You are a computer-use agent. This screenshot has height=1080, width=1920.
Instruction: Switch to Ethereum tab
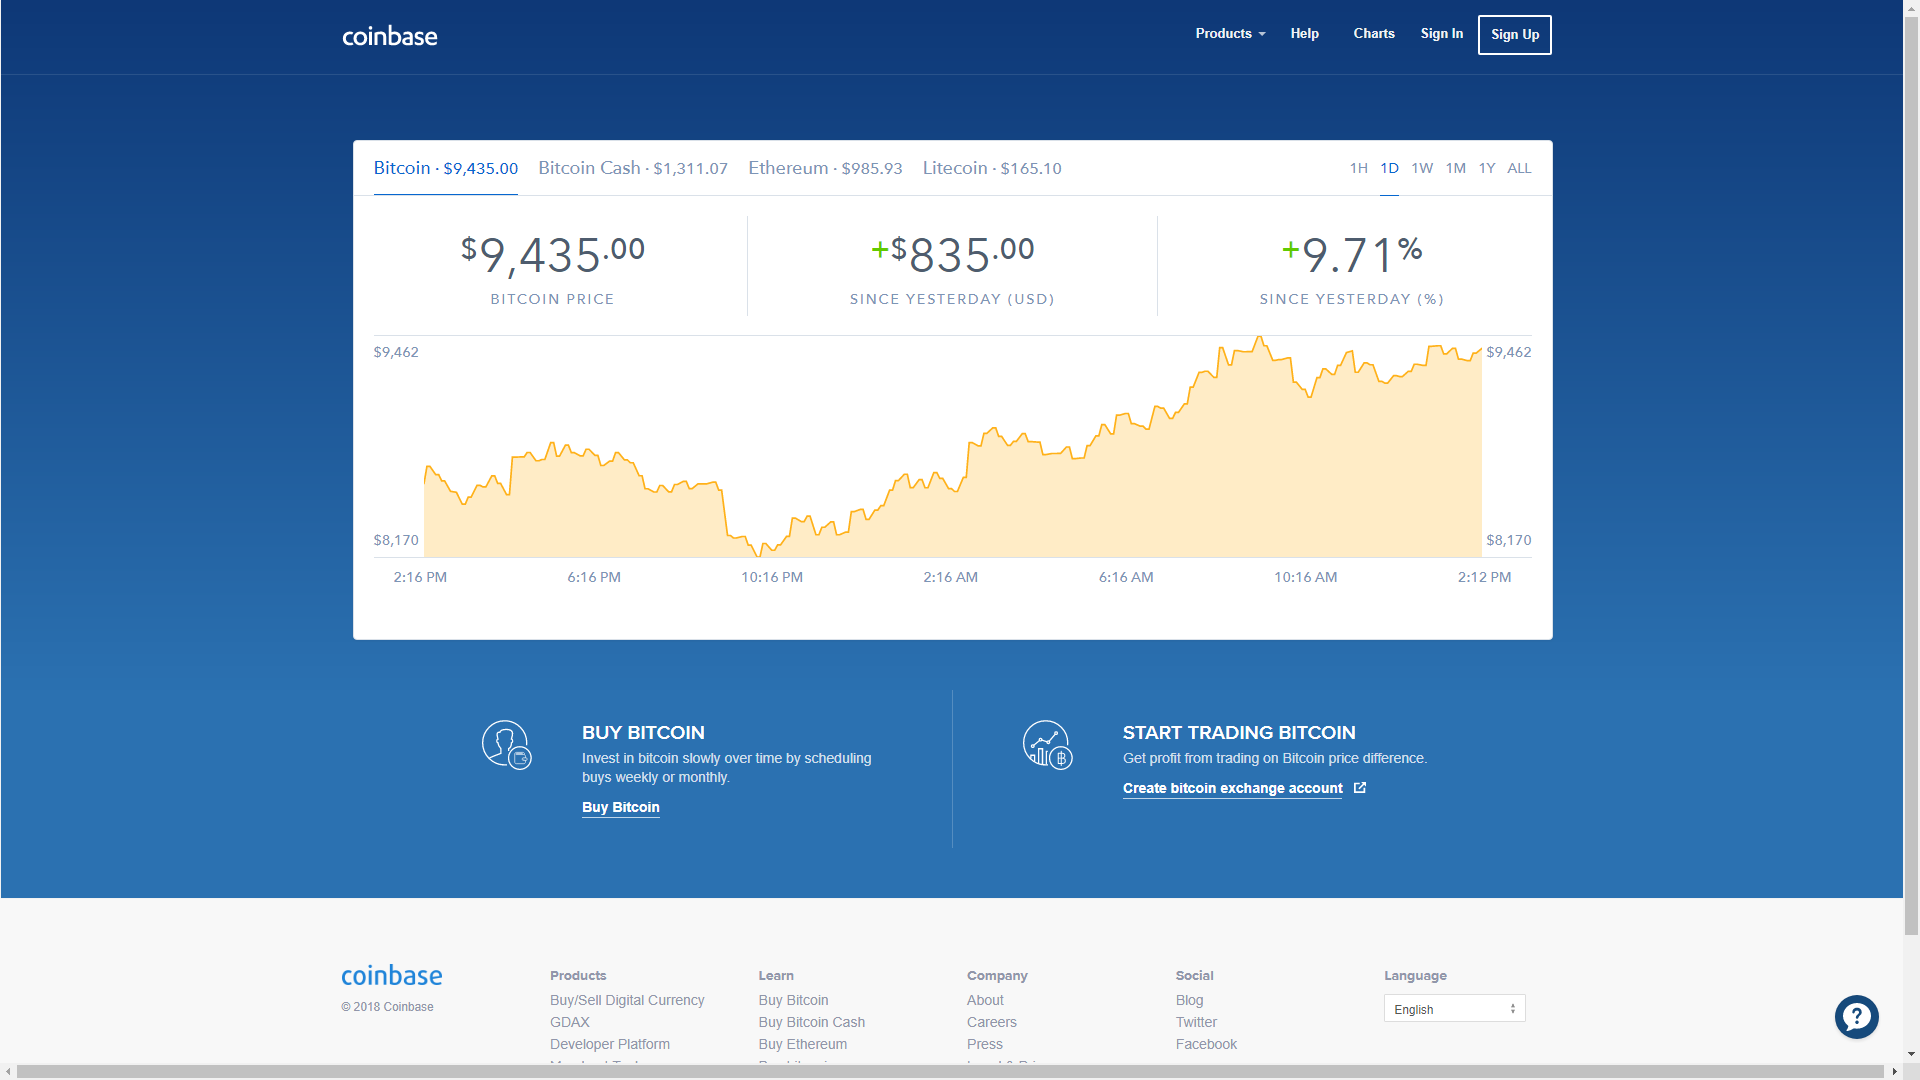pyautogui.click(x=825, y=168)
